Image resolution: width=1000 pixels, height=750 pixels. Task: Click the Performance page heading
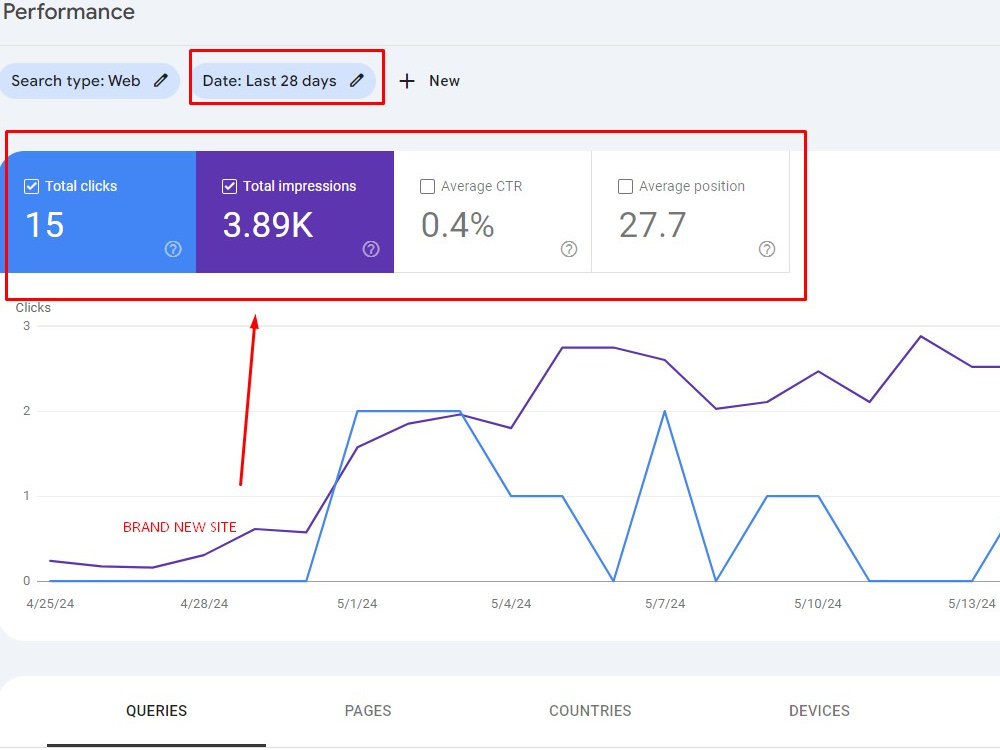[x=69, y=11]
